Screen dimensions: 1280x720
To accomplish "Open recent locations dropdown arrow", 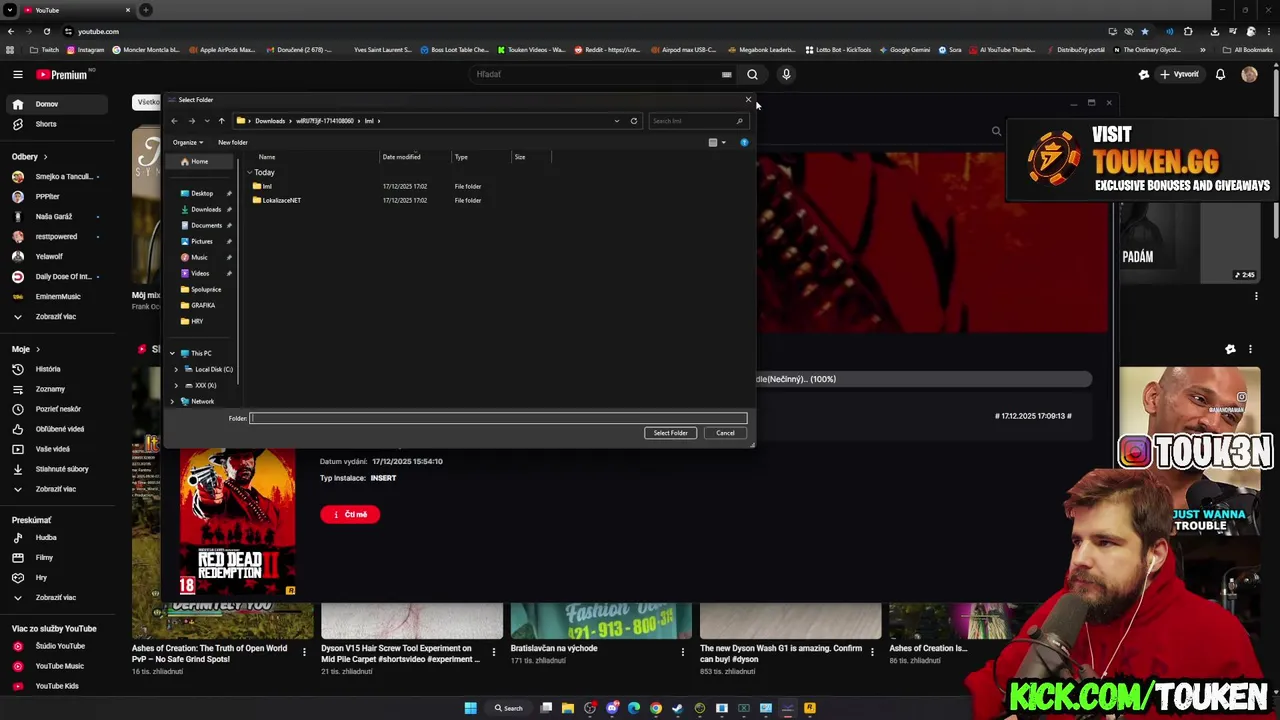I will (207, 121).
